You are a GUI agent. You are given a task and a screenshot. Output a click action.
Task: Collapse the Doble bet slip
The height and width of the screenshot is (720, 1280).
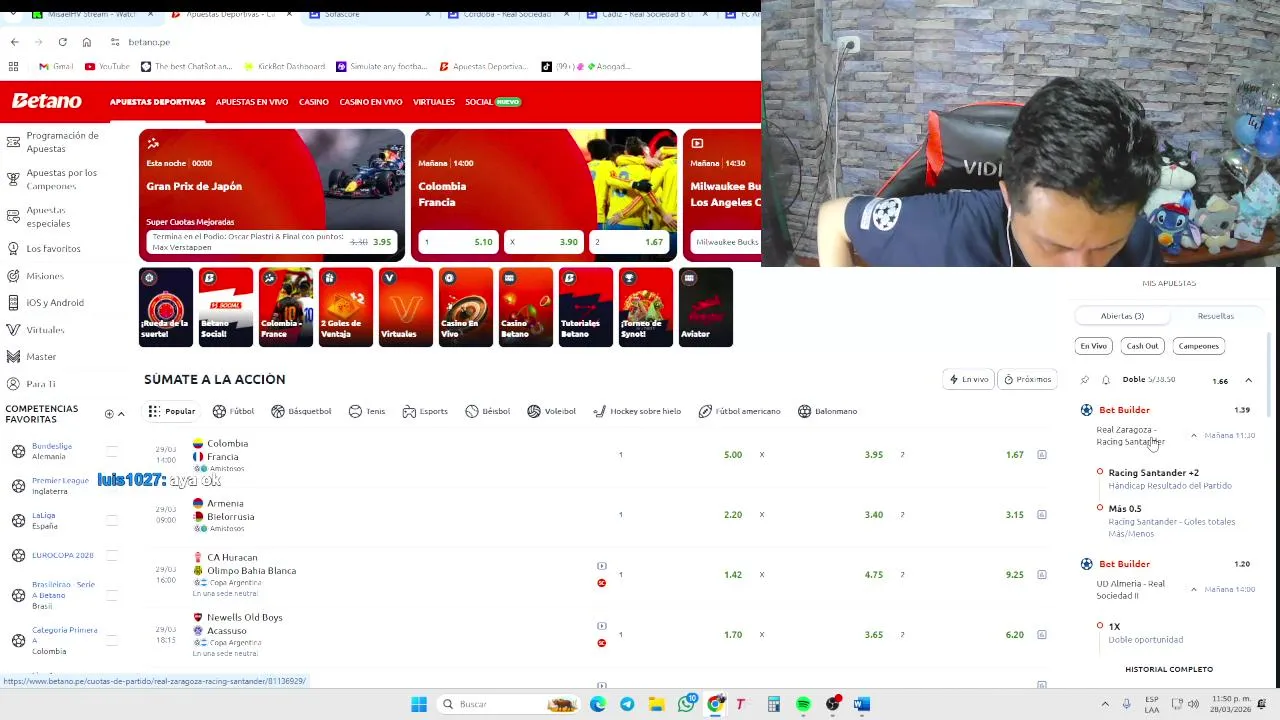[x=1248, y=380]
